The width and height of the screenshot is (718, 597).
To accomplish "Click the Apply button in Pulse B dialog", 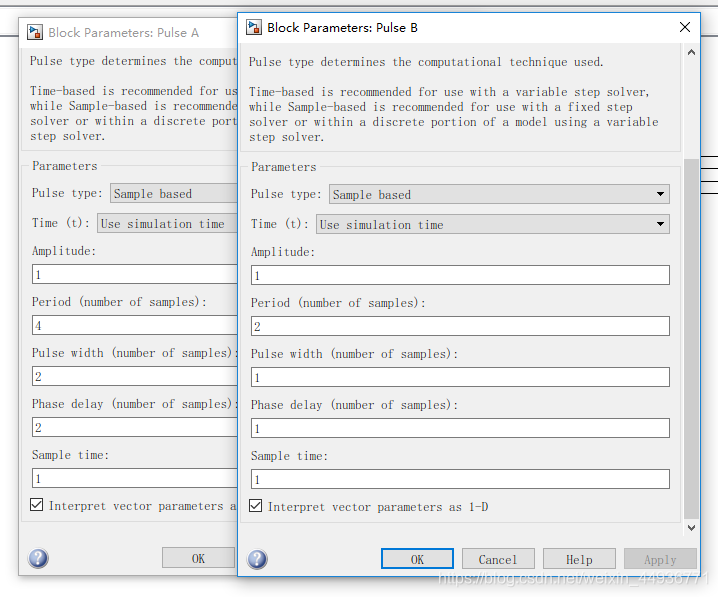I will 660,559.
